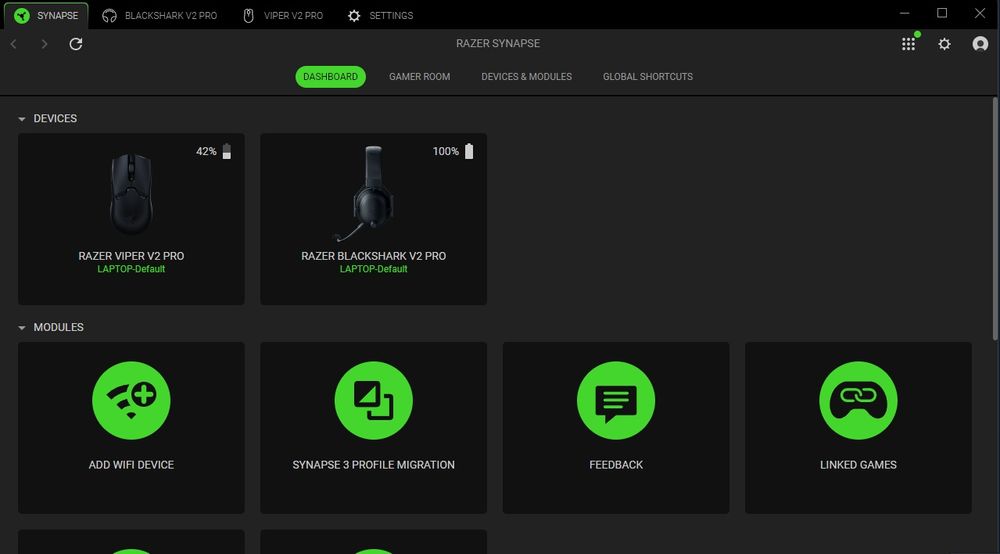Go forward with the right arrow

(44, 44)
